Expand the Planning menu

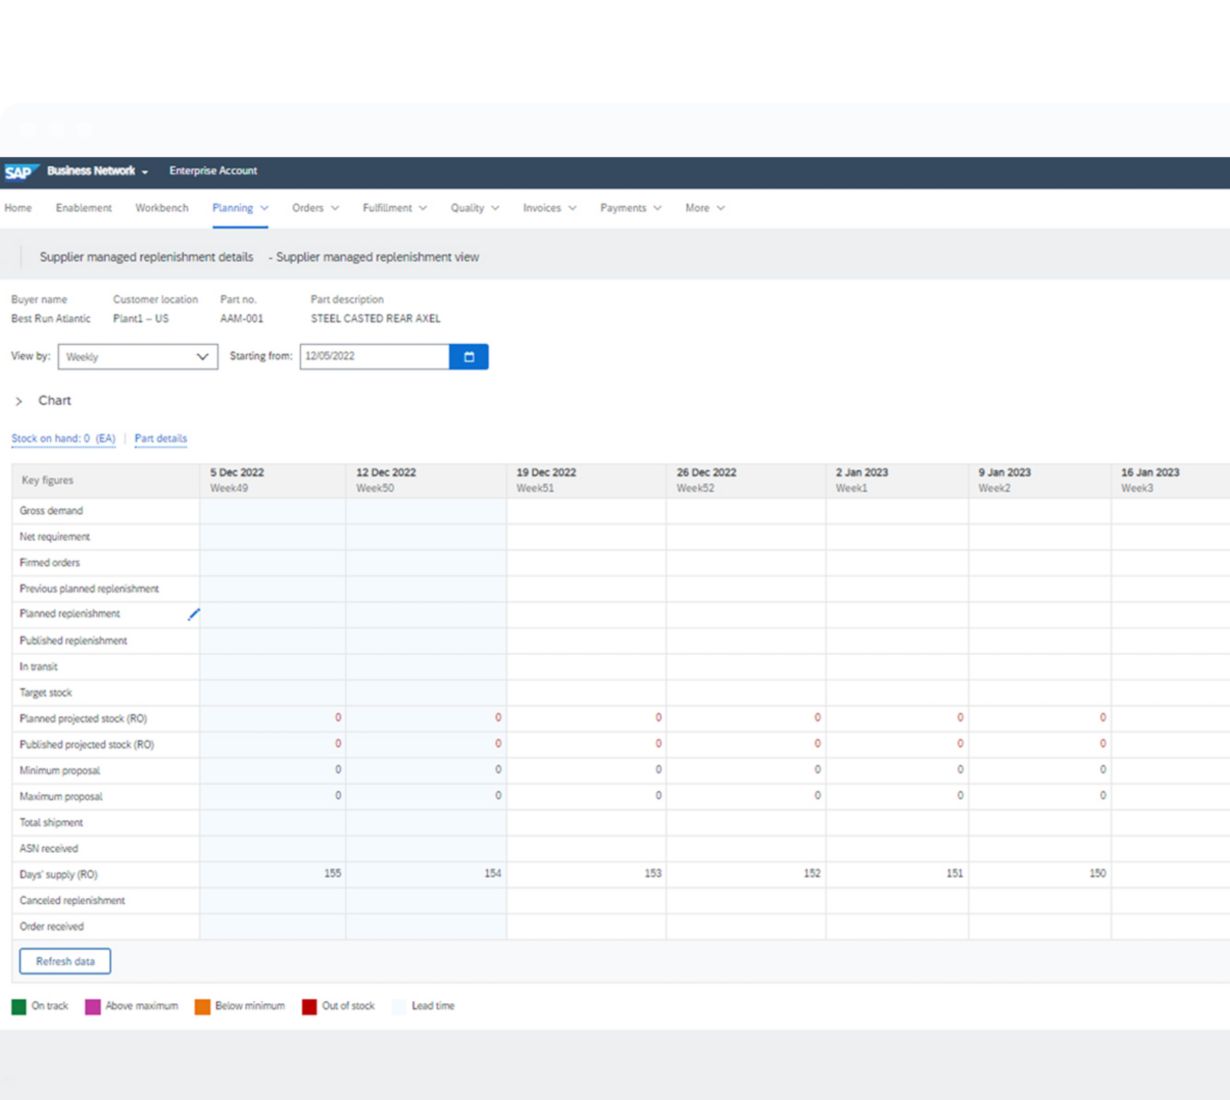[240, 208]
